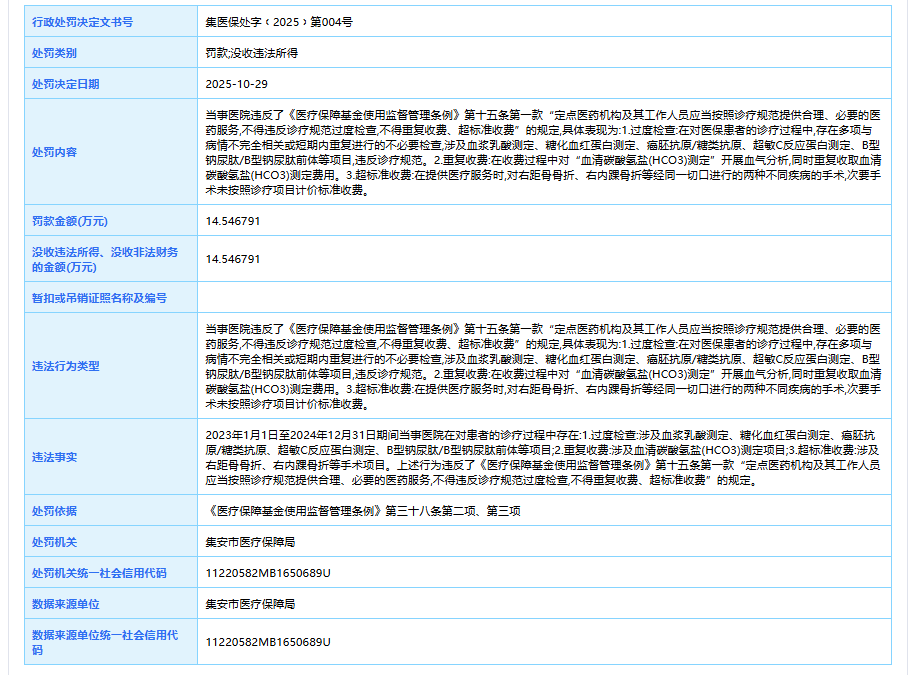Click the 违法事实 row label
921x675 pixels.
[54, 457]
